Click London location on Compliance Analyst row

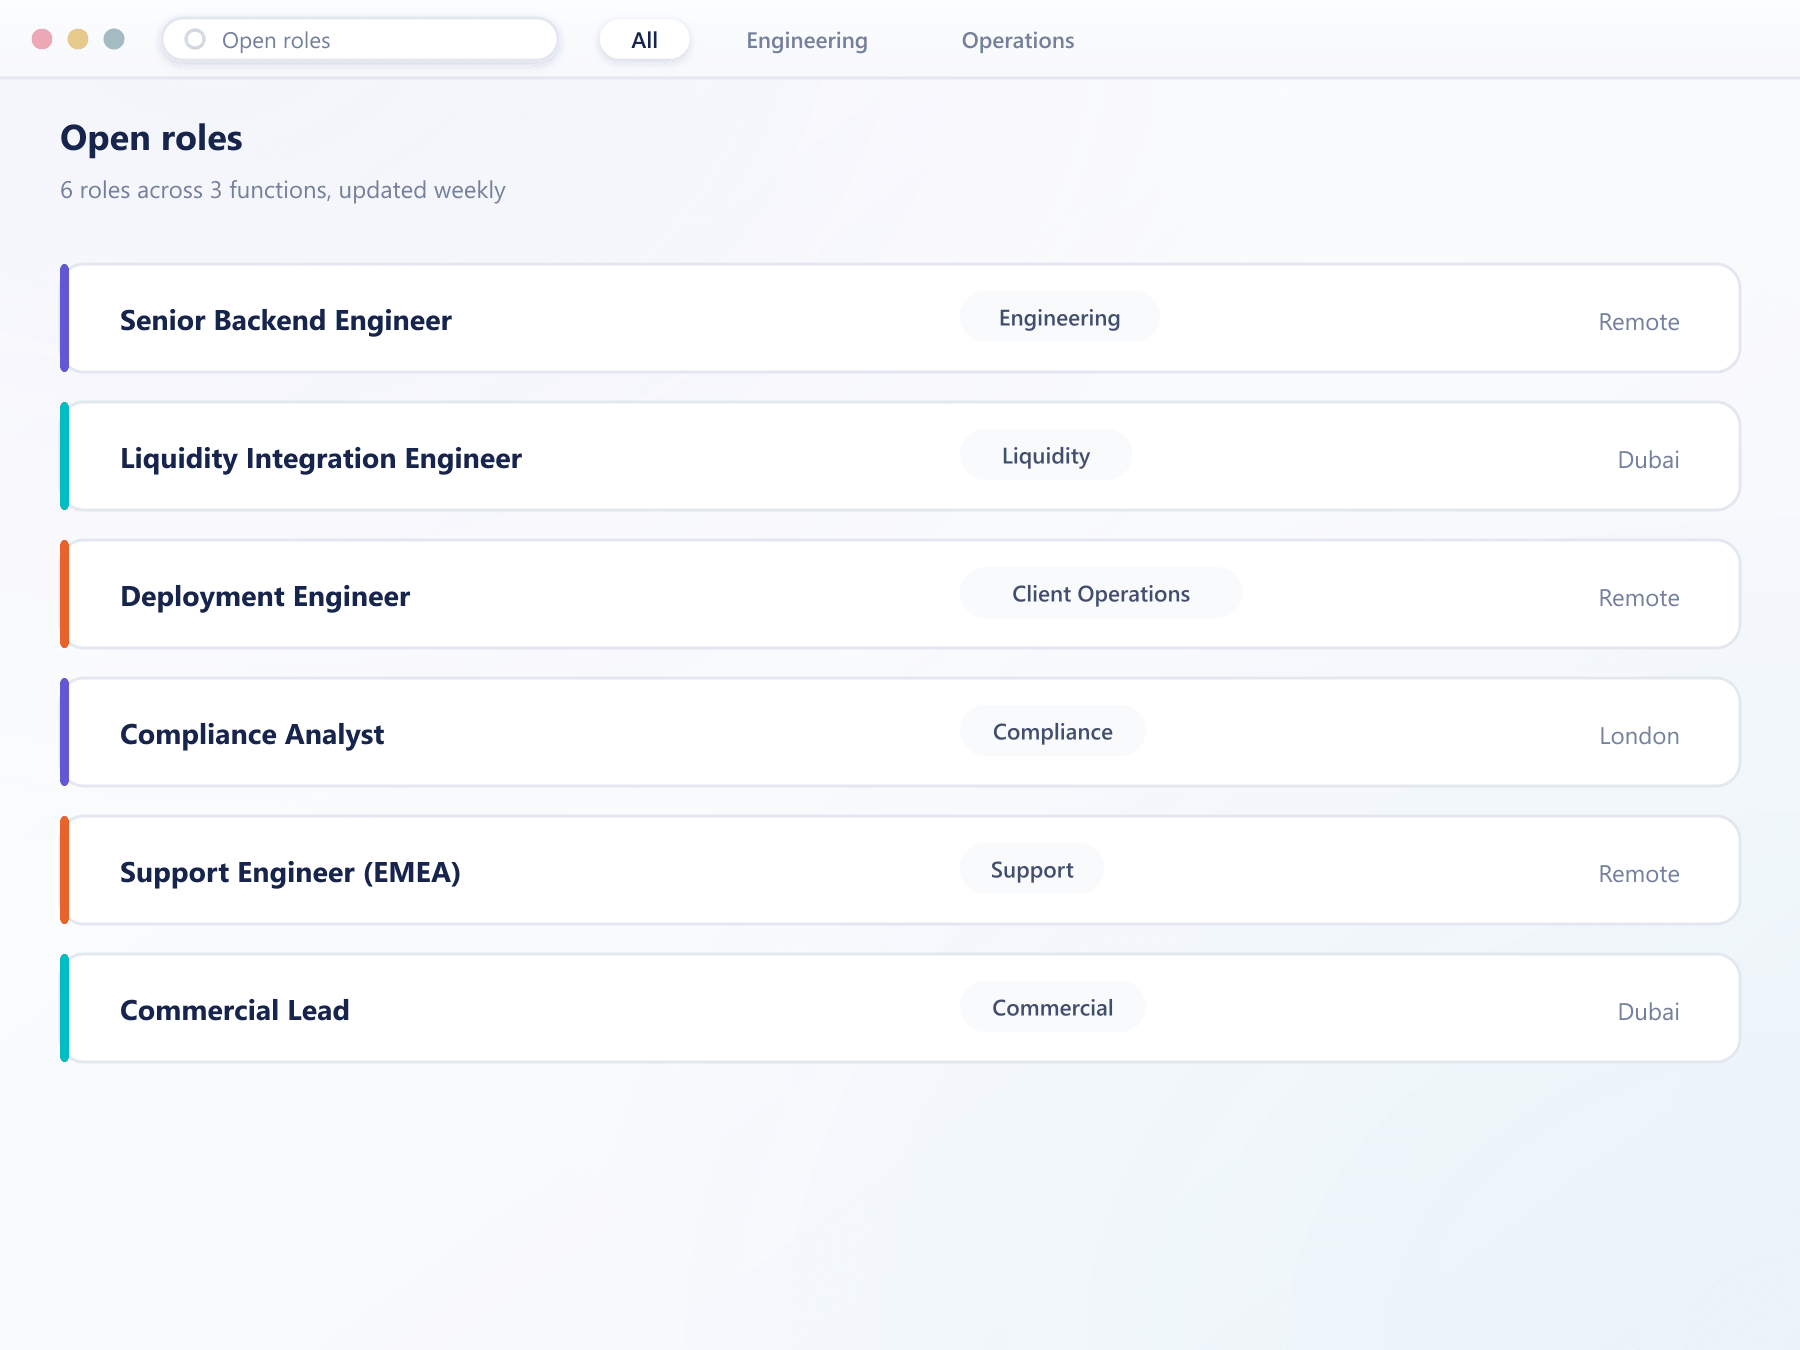click(1640, 736)
